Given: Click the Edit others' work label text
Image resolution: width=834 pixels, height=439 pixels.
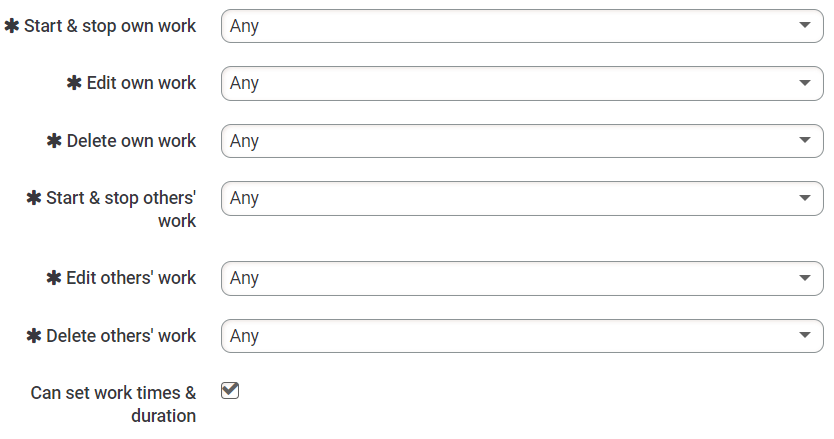Looking at the screenshot, I should 131,278.
